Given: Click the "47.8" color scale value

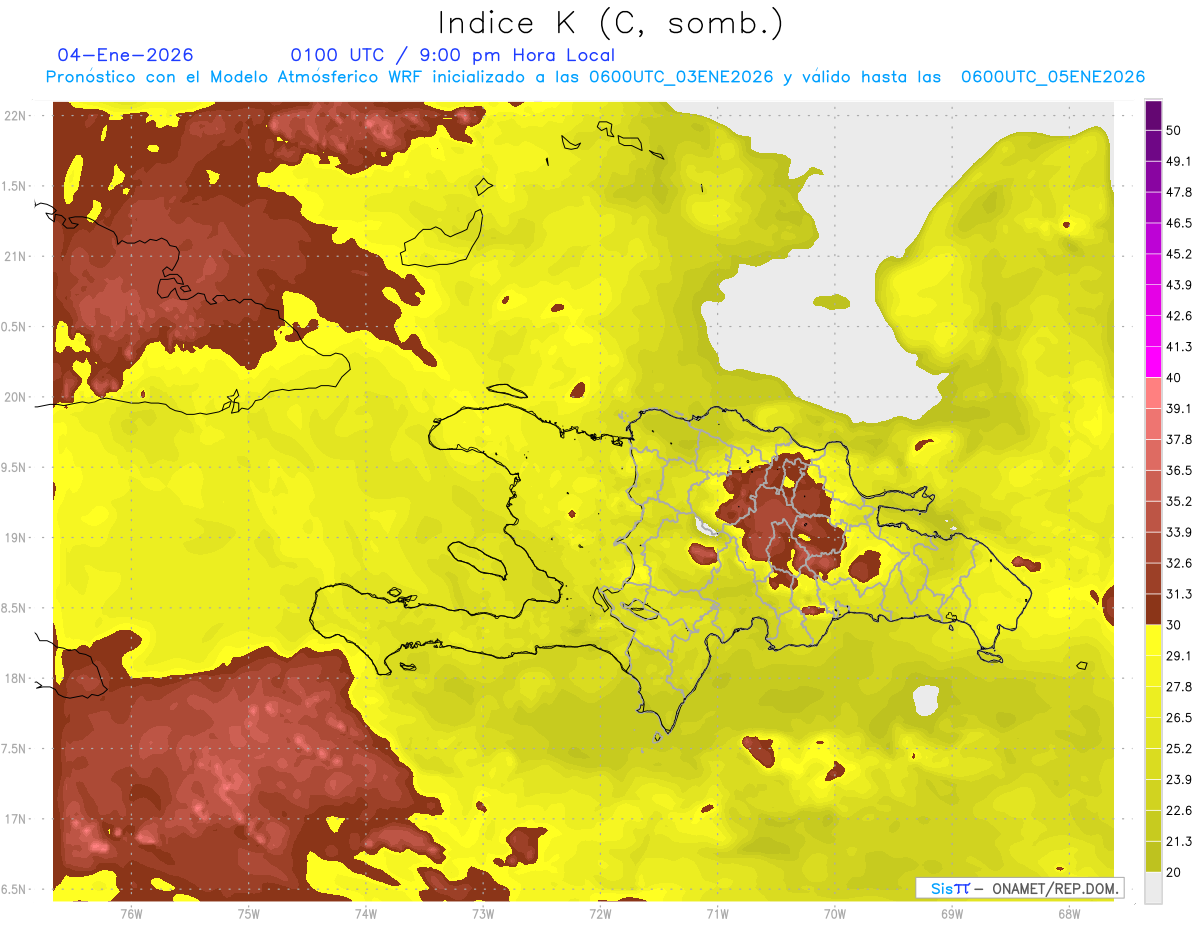Looking at the screenshot, I should coord(1179,192).
